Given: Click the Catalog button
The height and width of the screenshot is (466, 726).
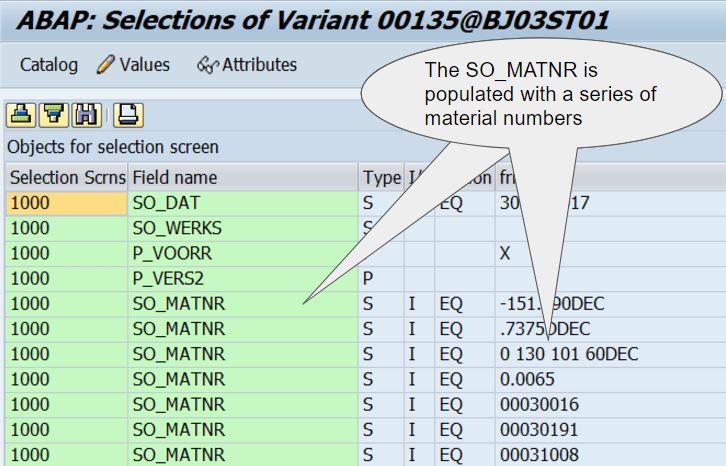Looking at the screenshot, I should click(49, 65).
